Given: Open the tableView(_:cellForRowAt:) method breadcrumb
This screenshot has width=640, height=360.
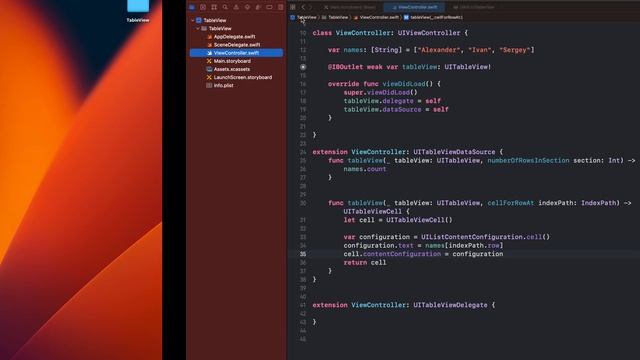Looking at the screenshot, I should click(433, 17).
